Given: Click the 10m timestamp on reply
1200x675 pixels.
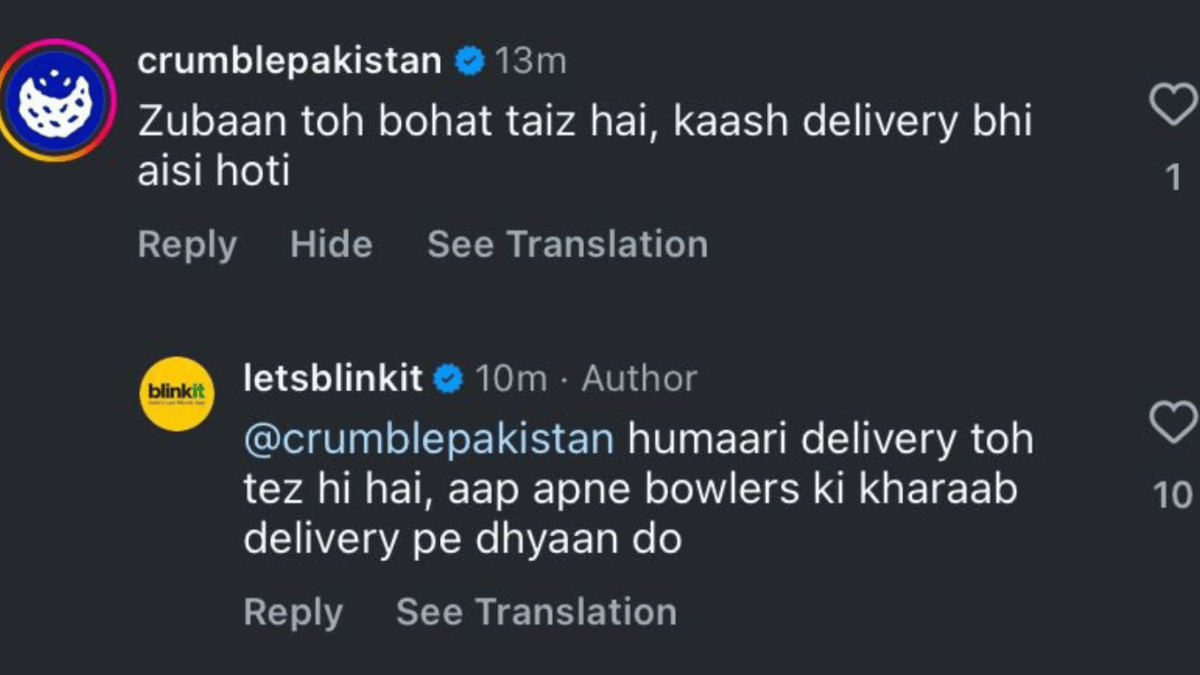Looking at the screenshot, I should click(511, 379).
